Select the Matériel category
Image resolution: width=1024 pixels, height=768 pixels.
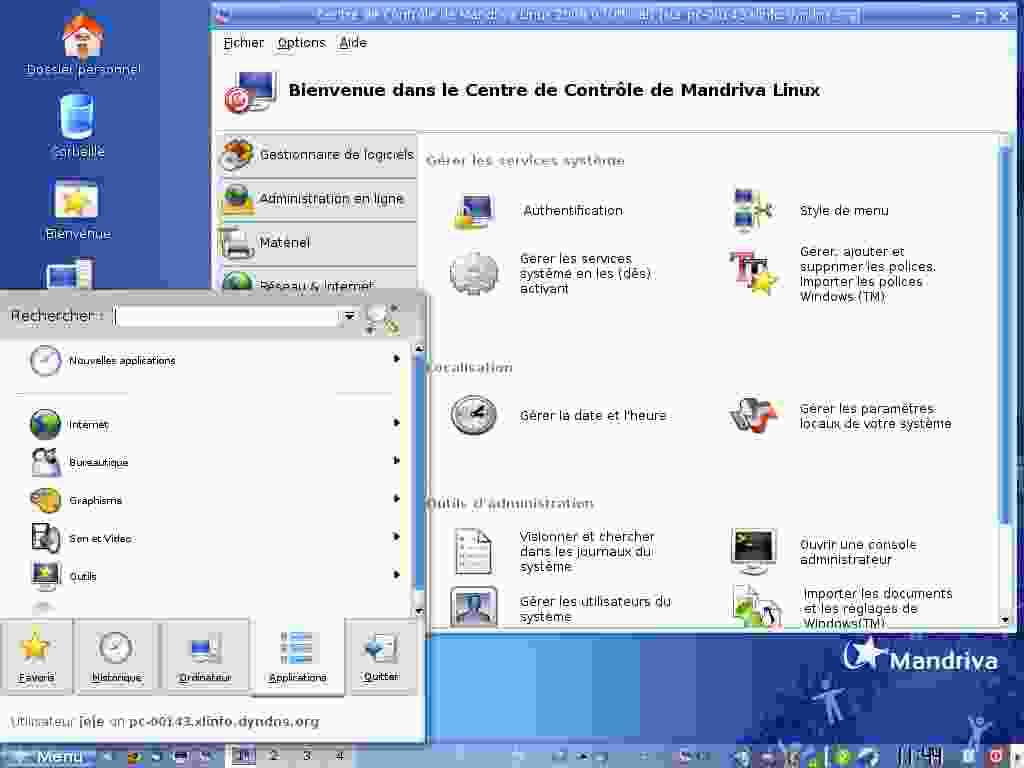pos(317,243)
